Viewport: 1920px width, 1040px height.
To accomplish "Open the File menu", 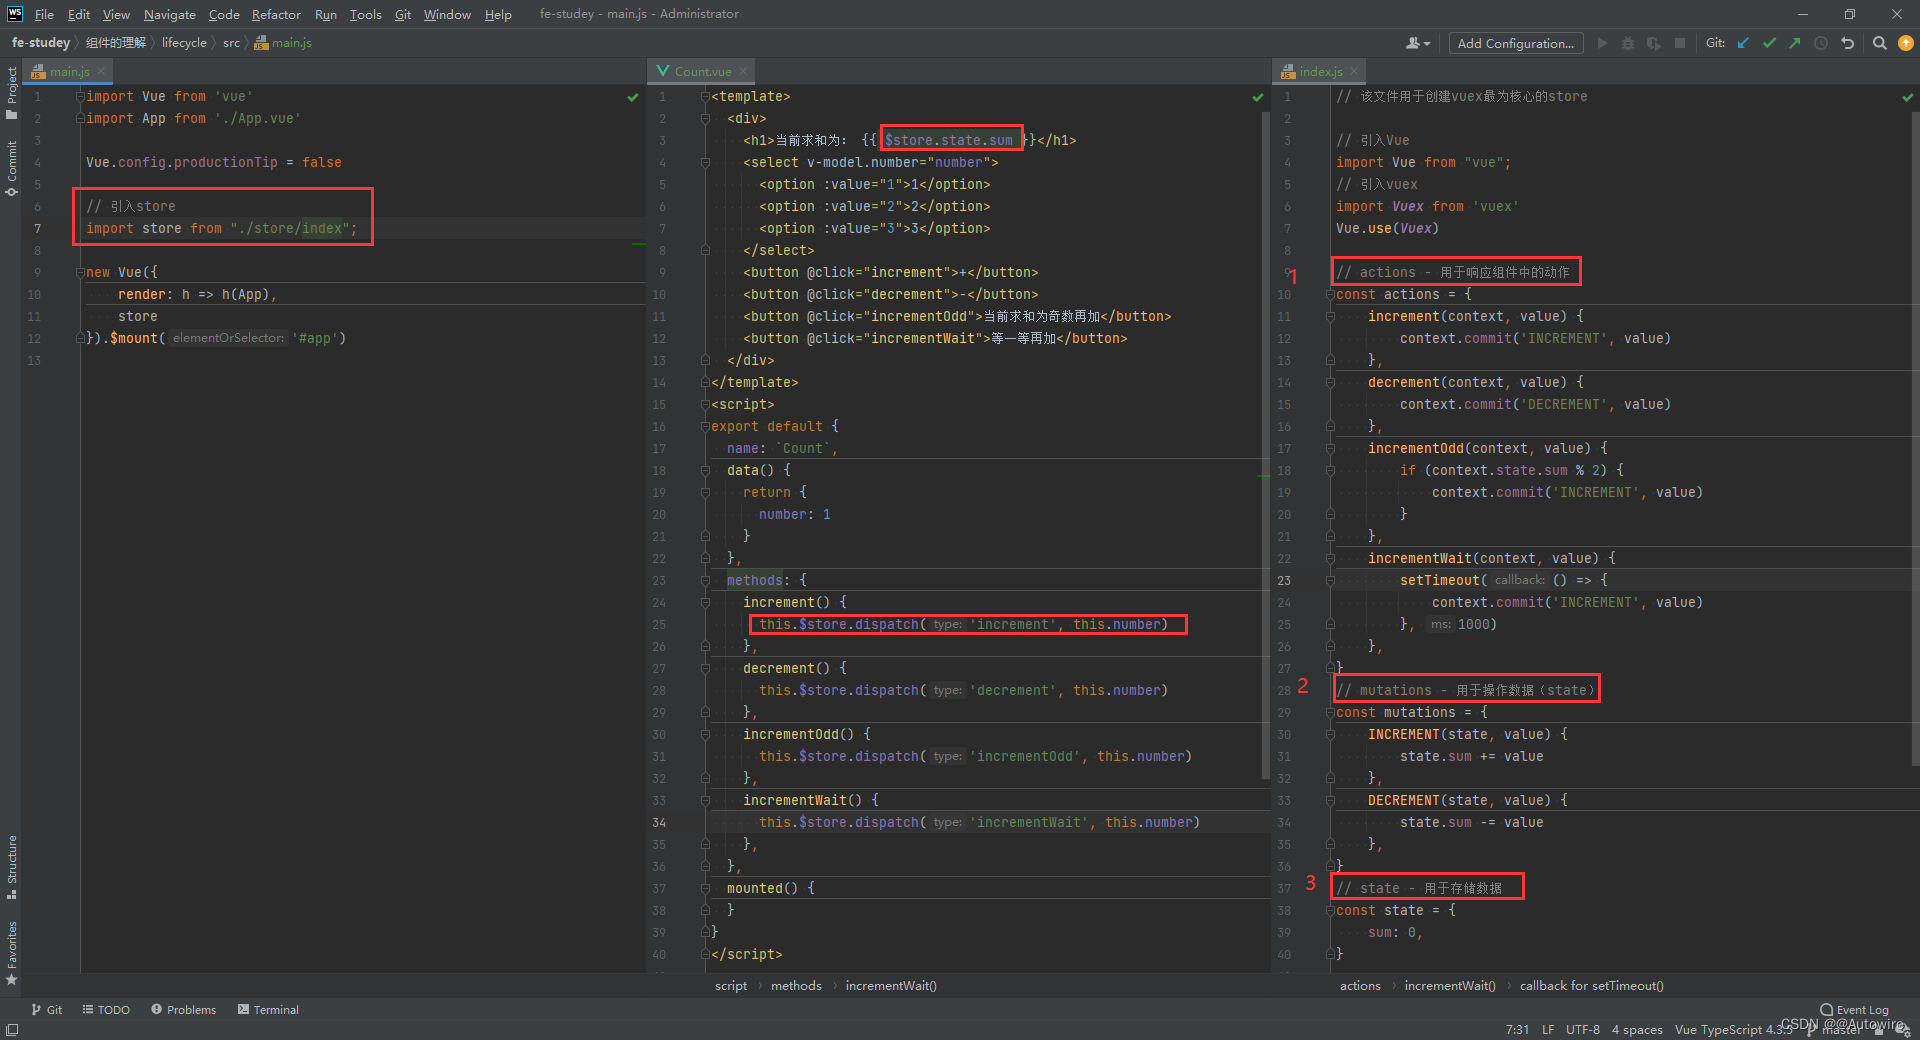I will tap(44, 14).
